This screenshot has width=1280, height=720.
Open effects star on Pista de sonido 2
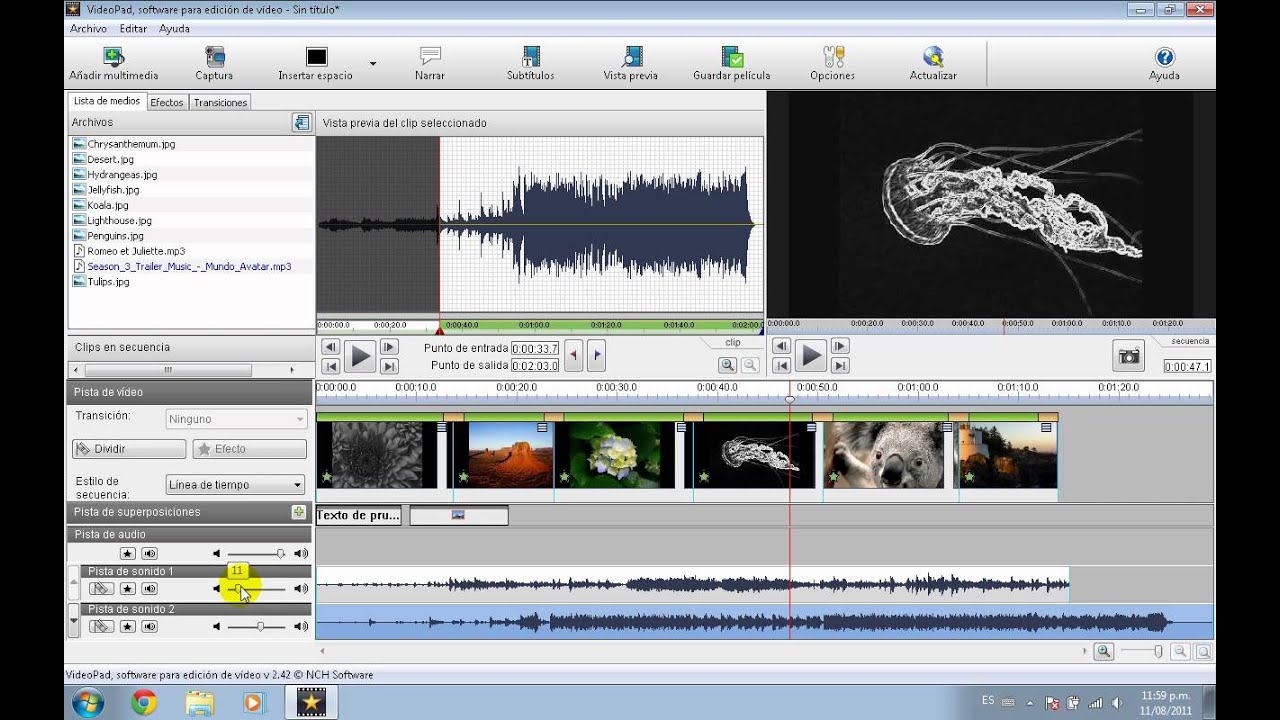coord(127,627)
